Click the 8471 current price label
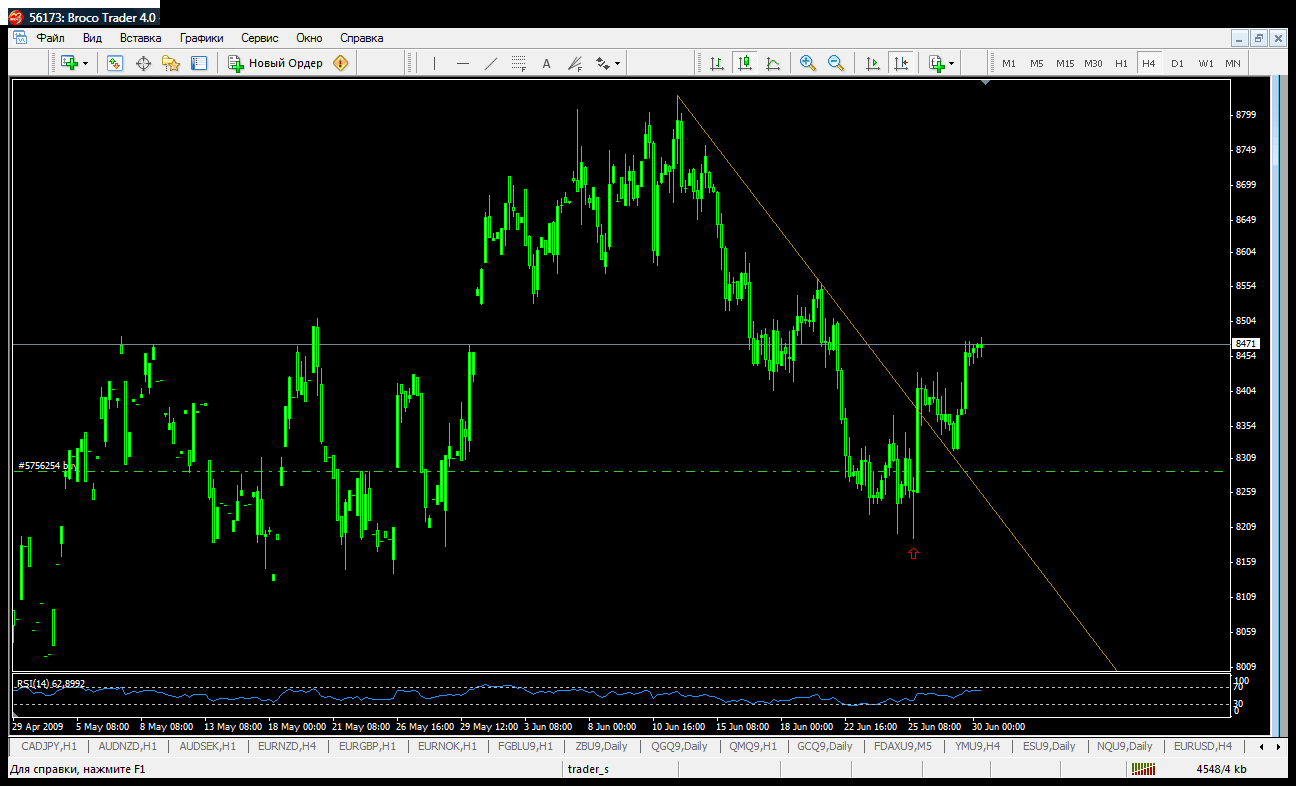Image resolution: width=1296 pixels, height=786 pixels. (x=1247, y=344)
